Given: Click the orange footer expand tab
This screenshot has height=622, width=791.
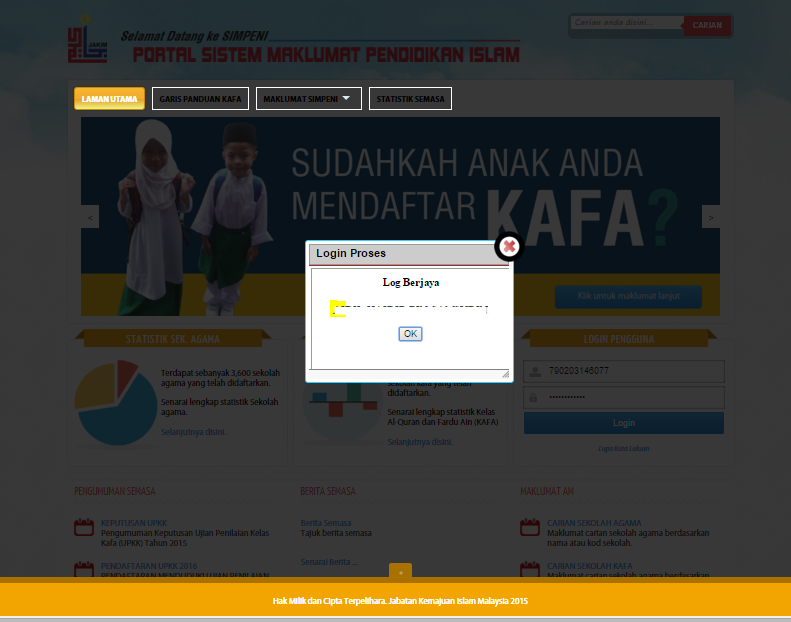Looking at the screenshot, I should [x=401, y=572].
